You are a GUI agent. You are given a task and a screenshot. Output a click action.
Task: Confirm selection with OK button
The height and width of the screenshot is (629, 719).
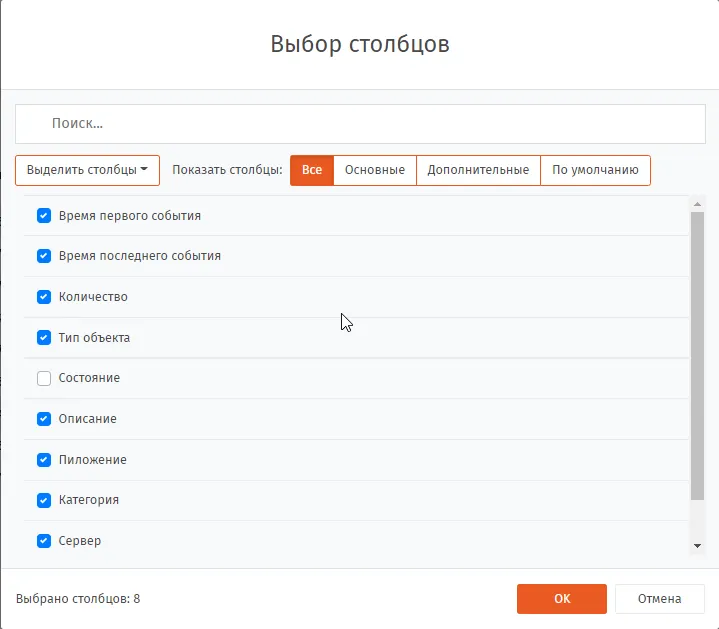[x=562, y=599]
